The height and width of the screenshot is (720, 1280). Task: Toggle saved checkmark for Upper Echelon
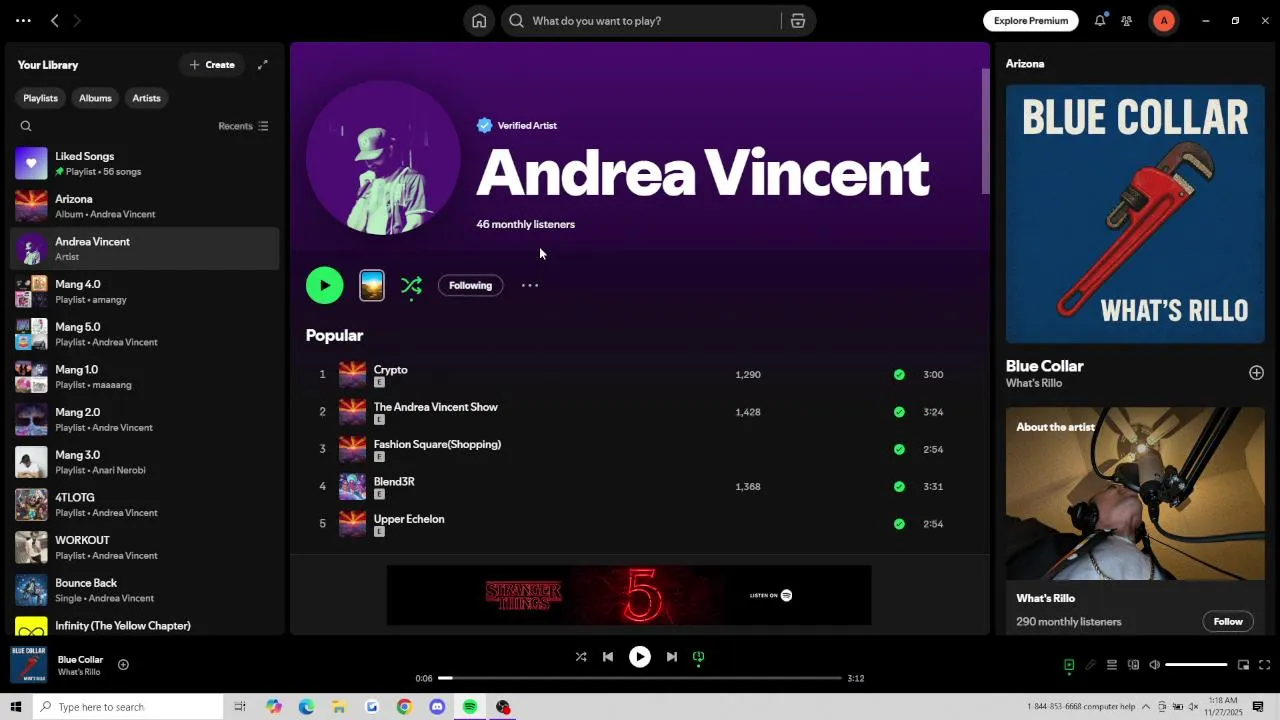899,524
